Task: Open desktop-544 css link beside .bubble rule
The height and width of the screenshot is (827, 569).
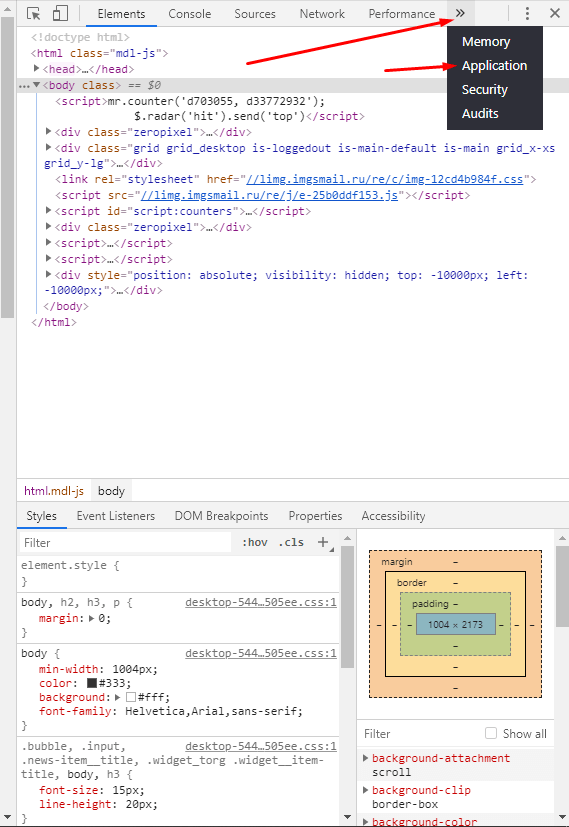Action: [x=261, y=746]
